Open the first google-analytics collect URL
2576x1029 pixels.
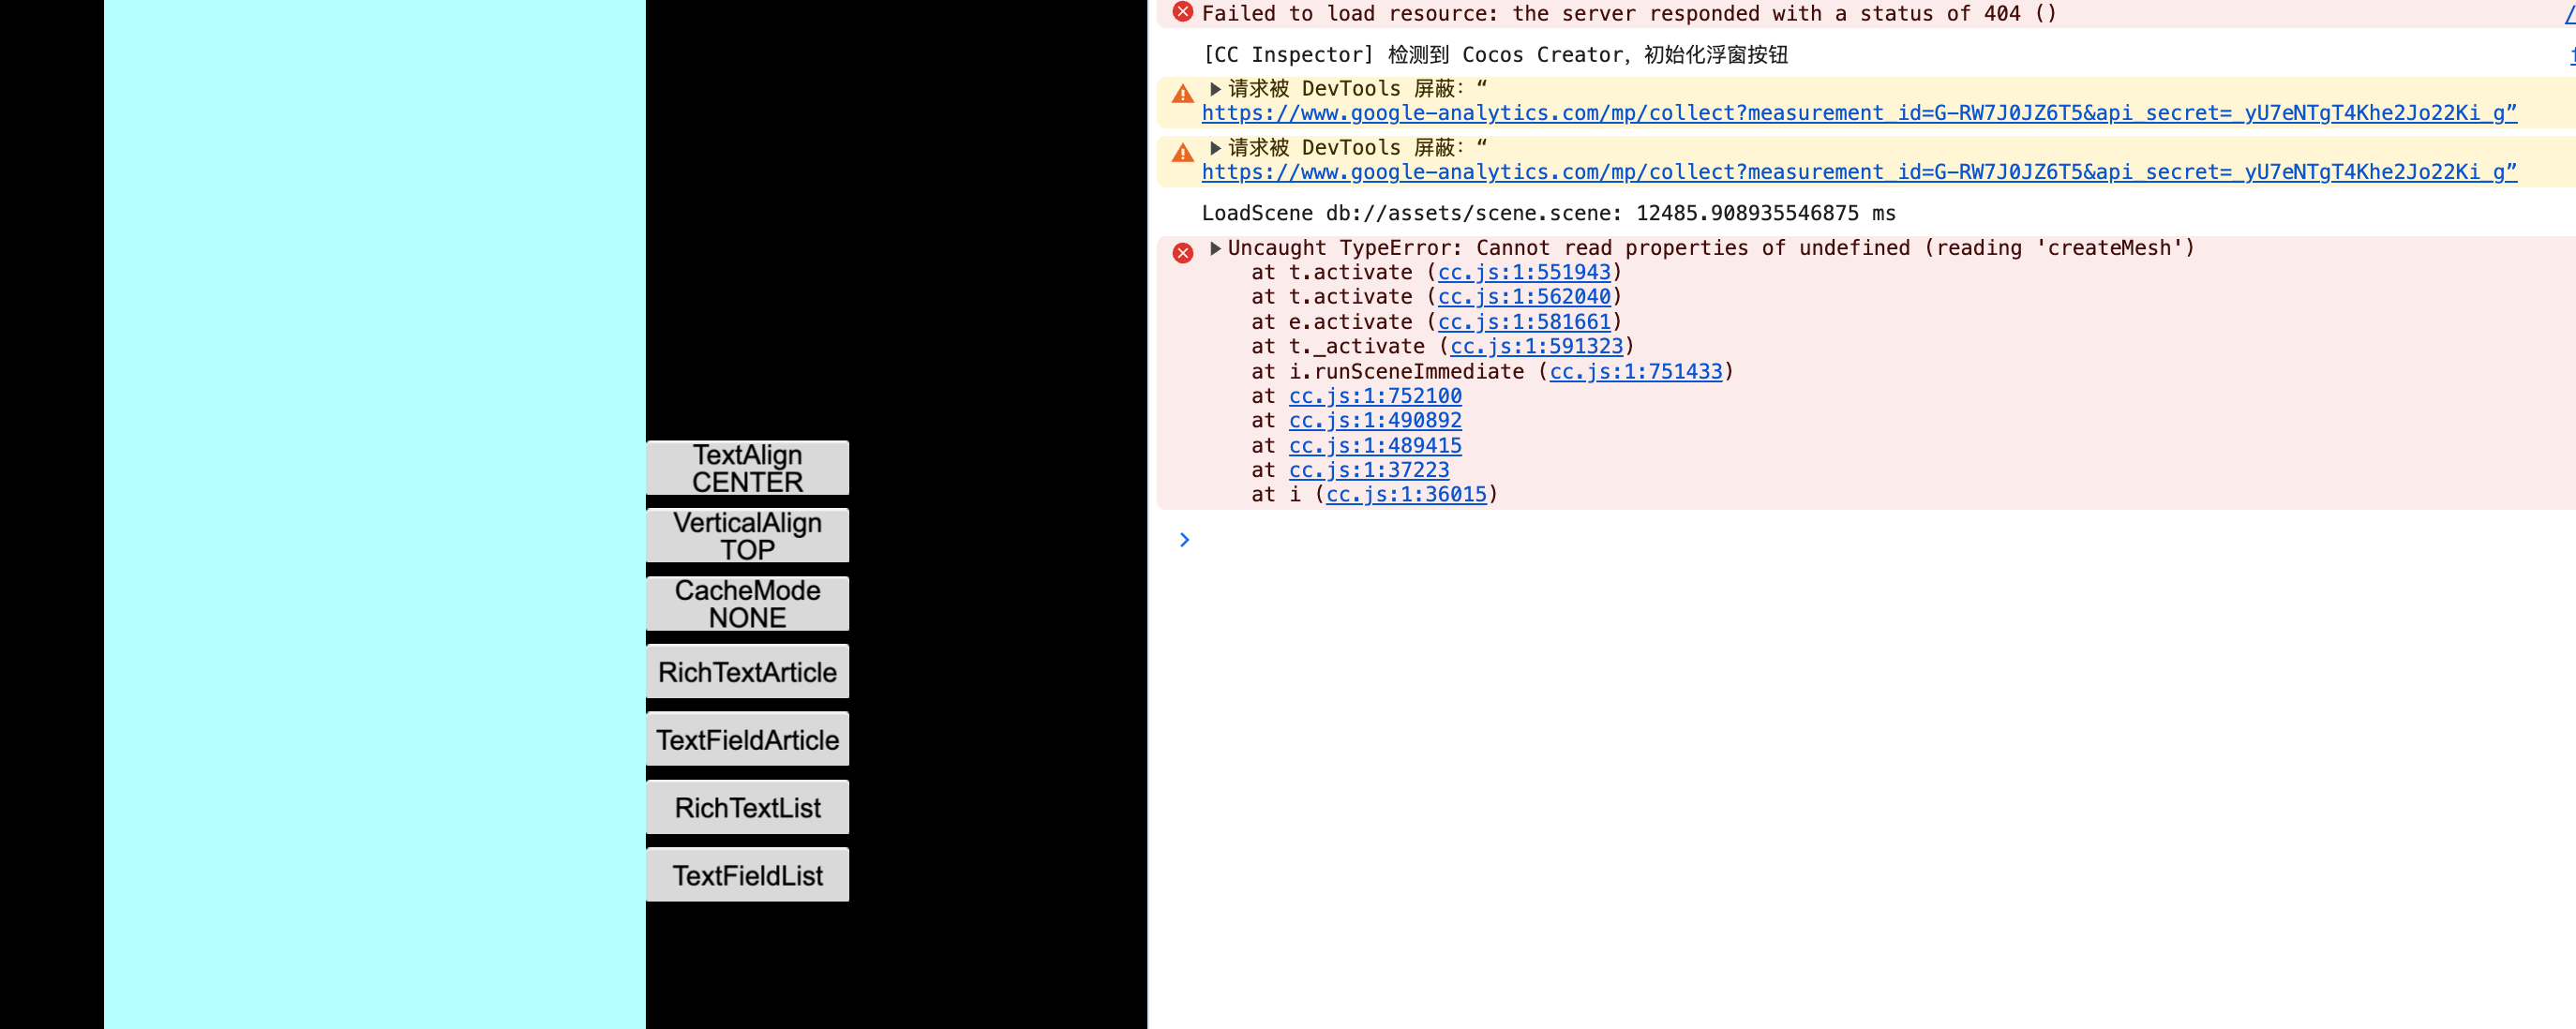[1858, 113]
